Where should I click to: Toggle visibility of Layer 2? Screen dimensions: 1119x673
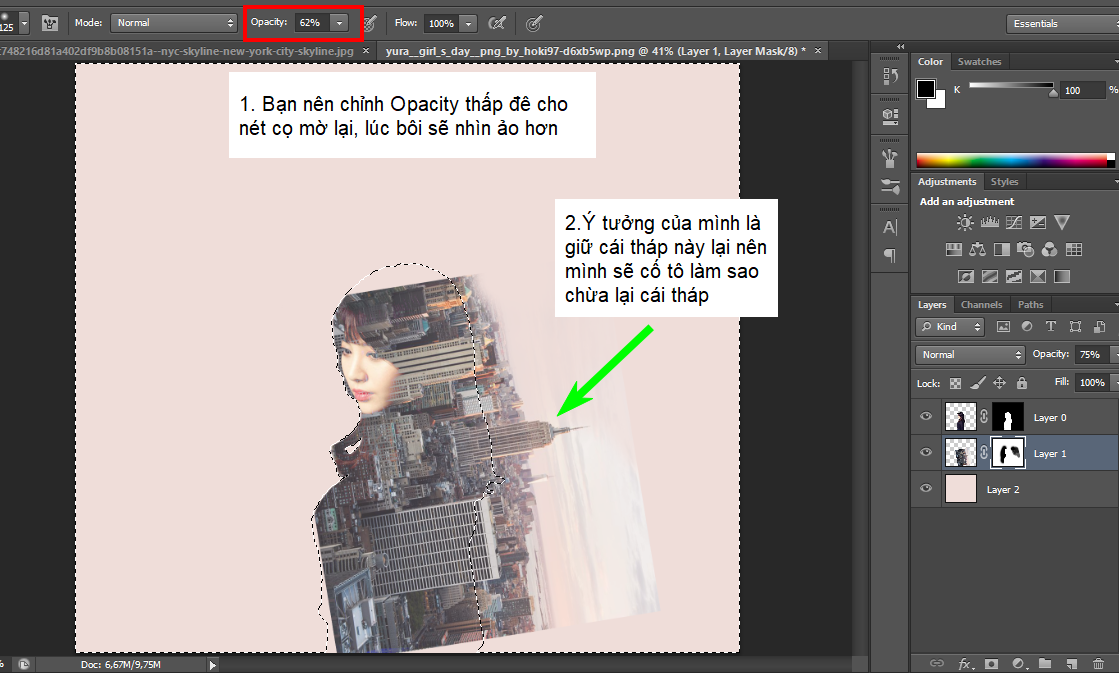pyautogui.click(x=926, y=489)
